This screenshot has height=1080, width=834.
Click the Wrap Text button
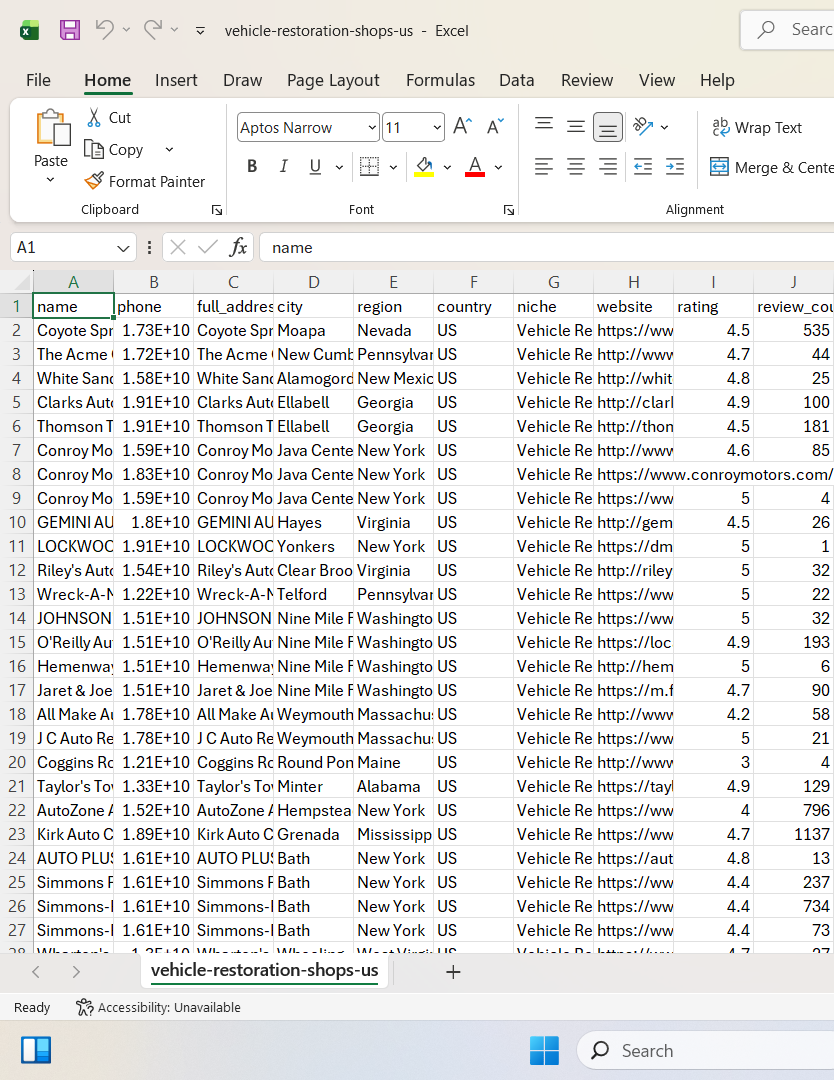(x=757, y=127)
